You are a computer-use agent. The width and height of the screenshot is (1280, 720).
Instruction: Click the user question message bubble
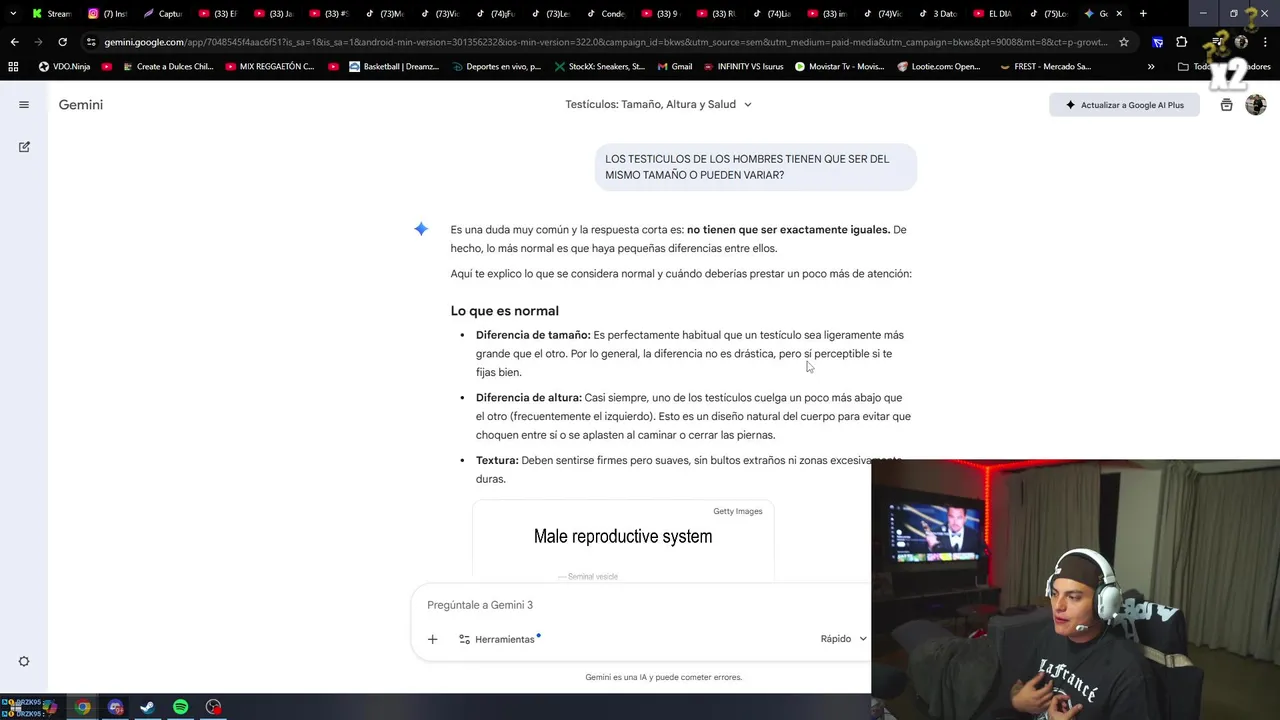pyautogui.click(x=756, y=167)
